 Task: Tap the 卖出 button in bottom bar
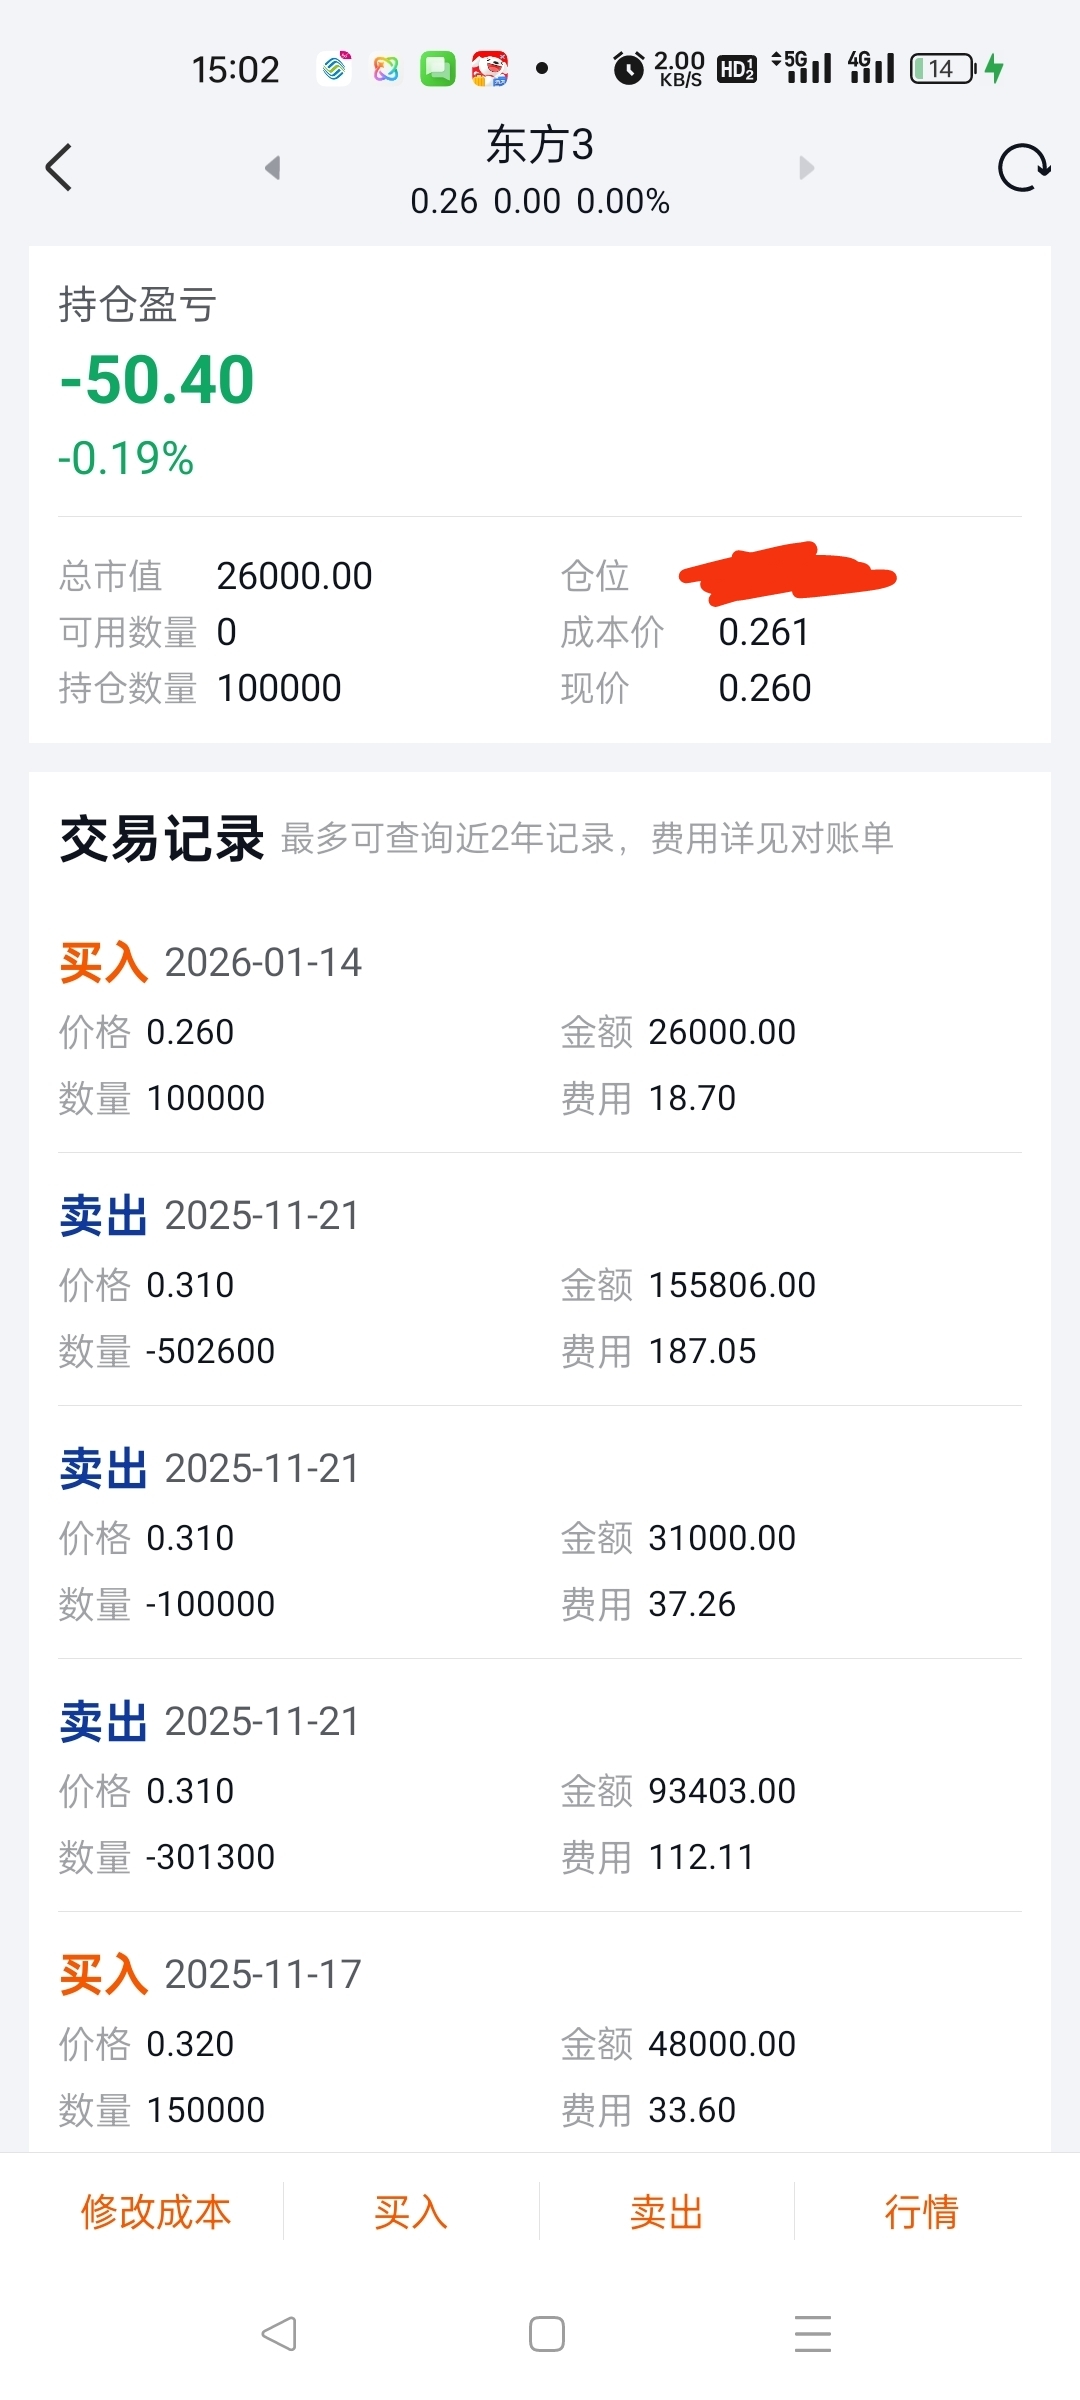click(666, 2211)
